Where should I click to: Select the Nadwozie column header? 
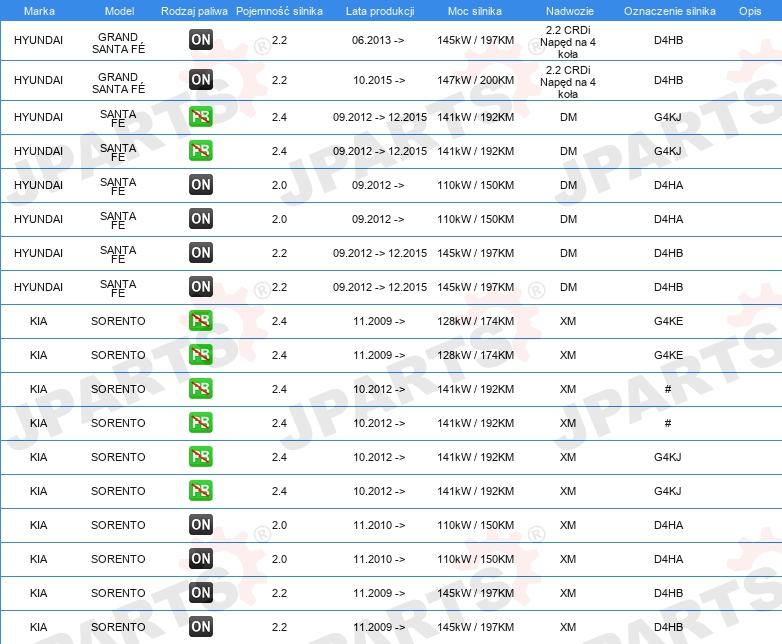pos(570,11)
